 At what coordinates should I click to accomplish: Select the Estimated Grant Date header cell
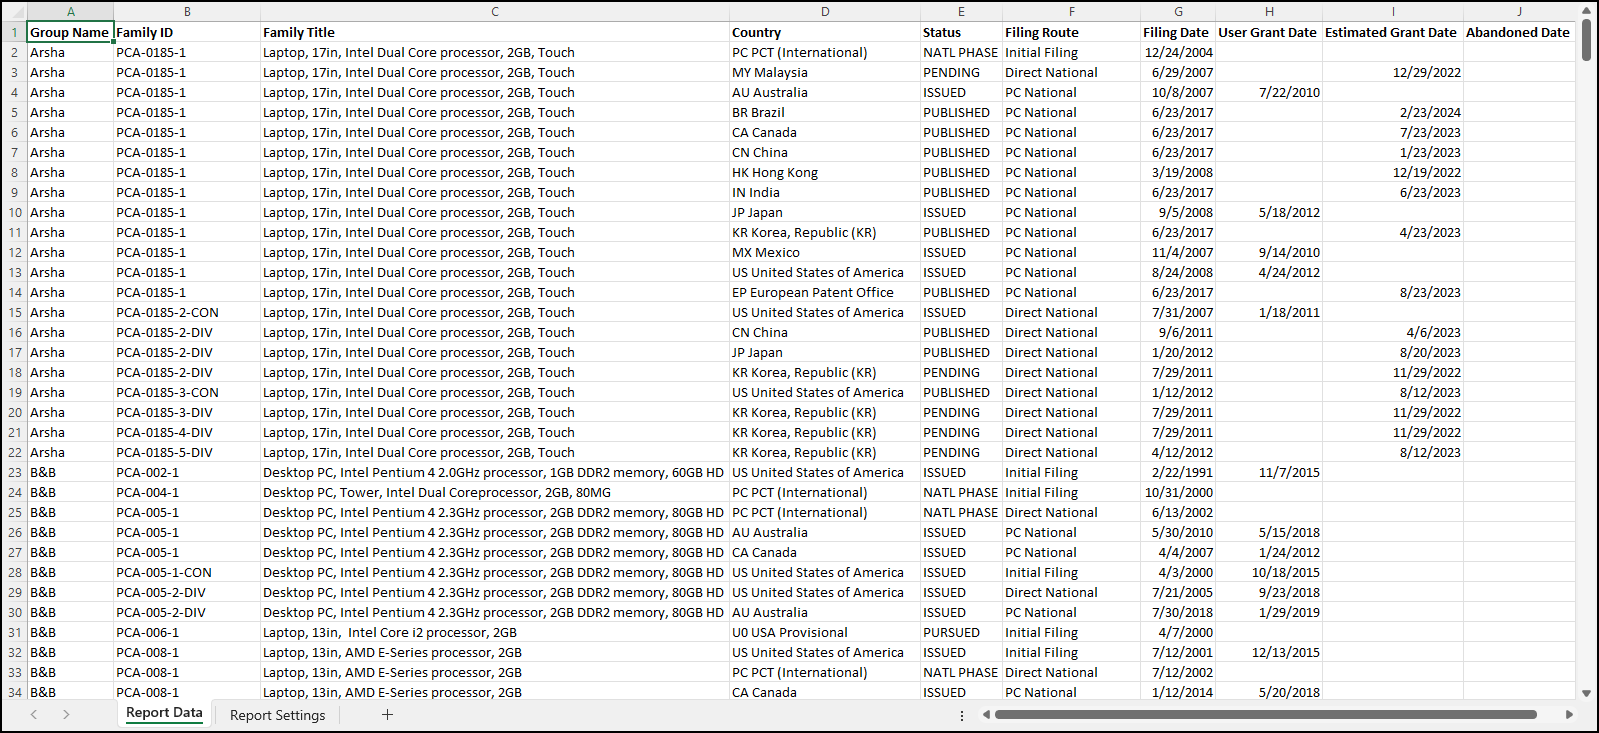1391,32
